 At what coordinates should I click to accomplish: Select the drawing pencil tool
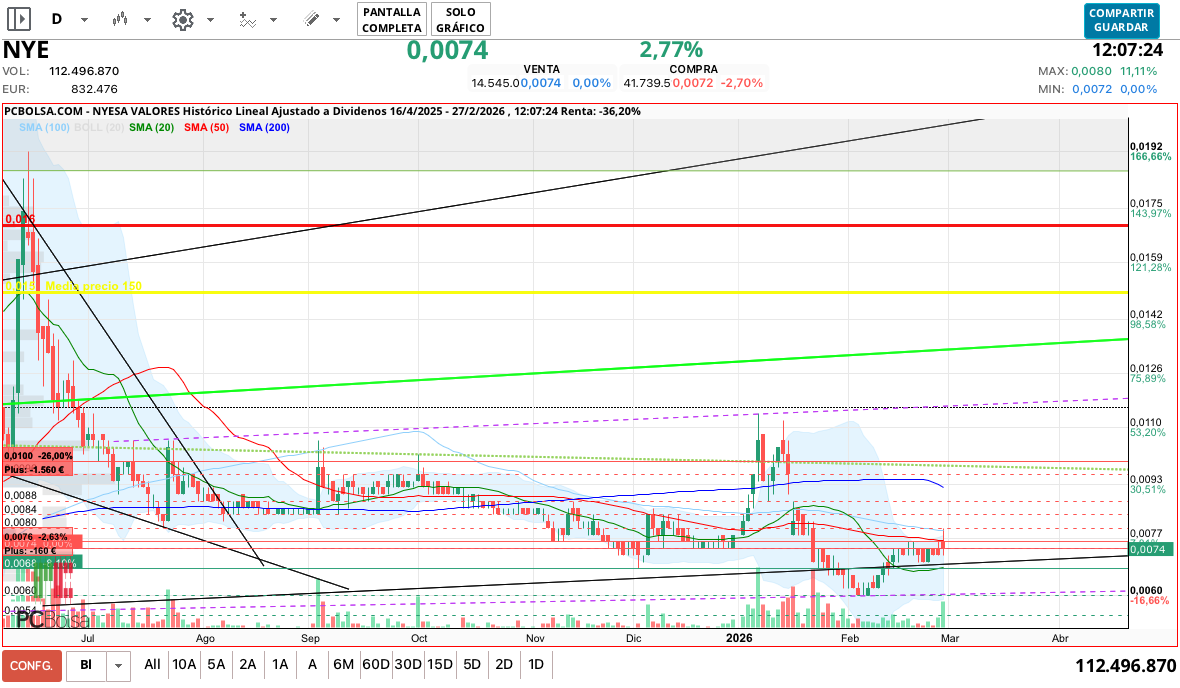[311, 20]
